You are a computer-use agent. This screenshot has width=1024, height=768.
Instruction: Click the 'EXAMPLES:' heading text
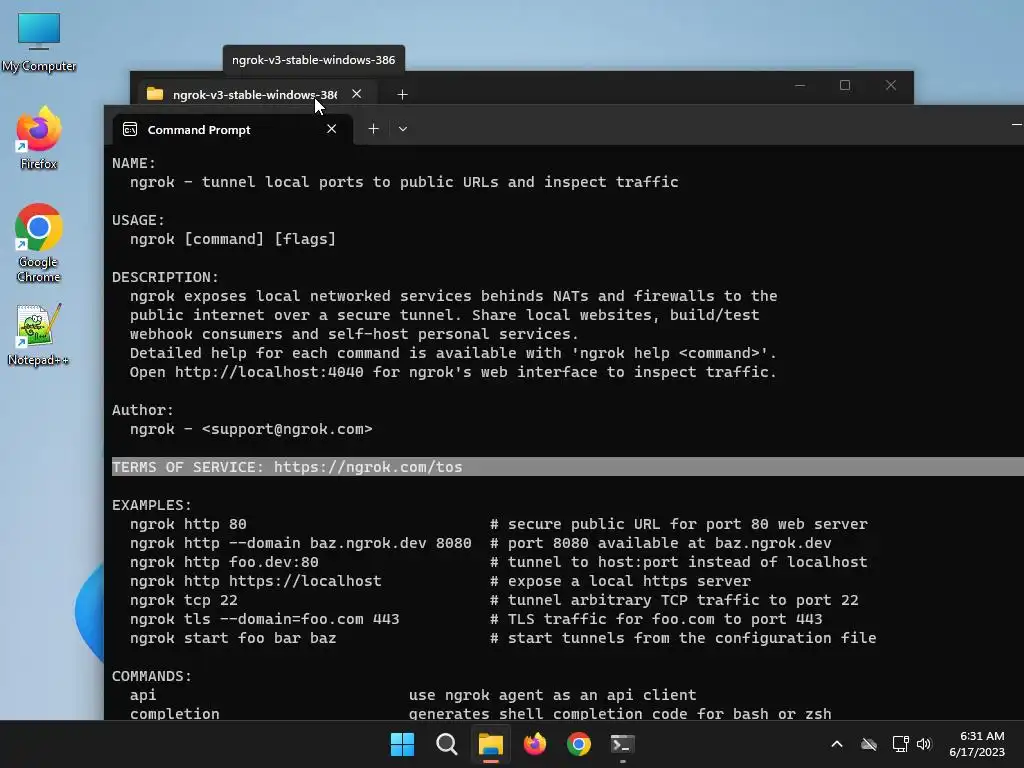pos(152,505)
